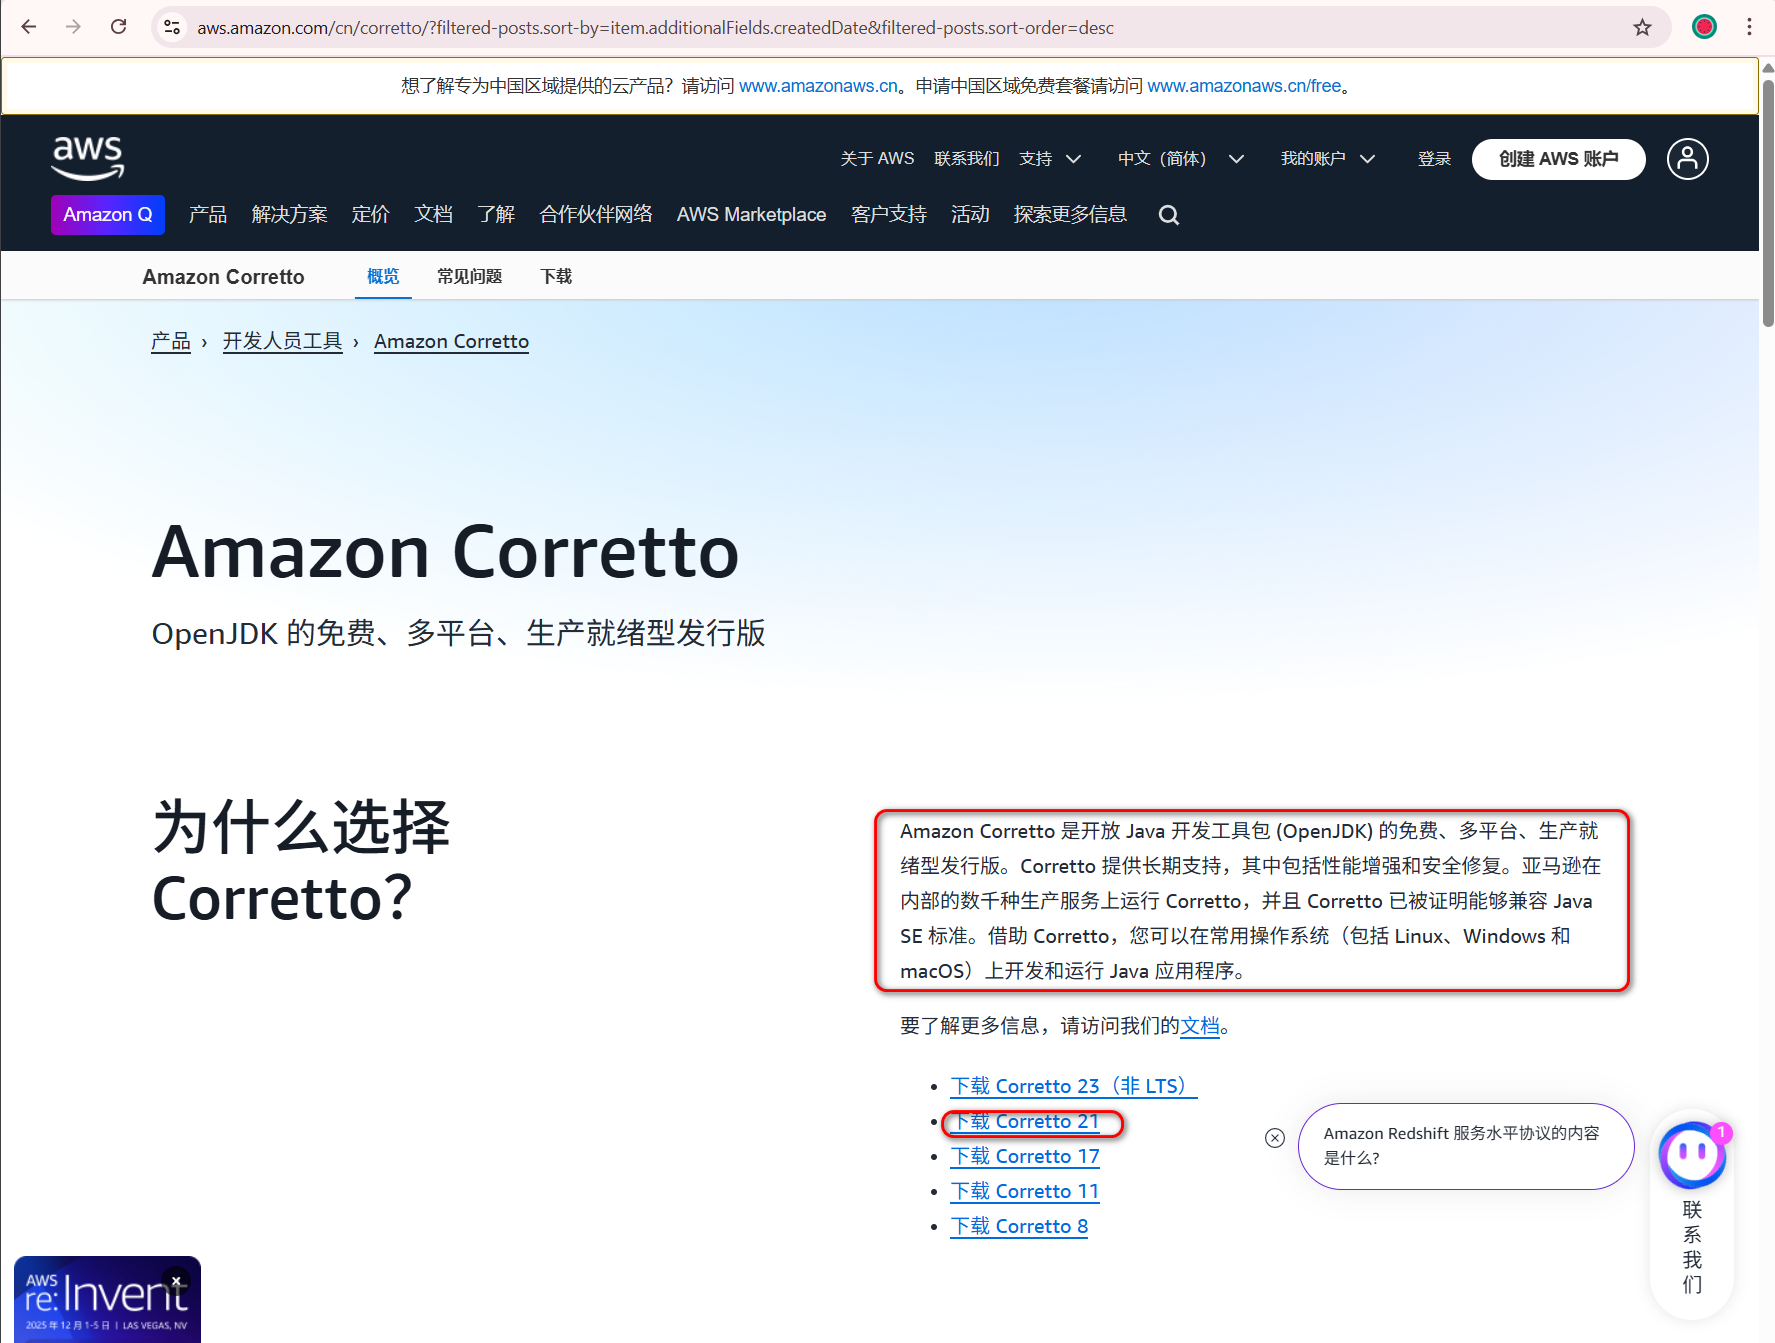
Task: Click 下载 Corretto 8 link
Action: tap(1019, 1226)
